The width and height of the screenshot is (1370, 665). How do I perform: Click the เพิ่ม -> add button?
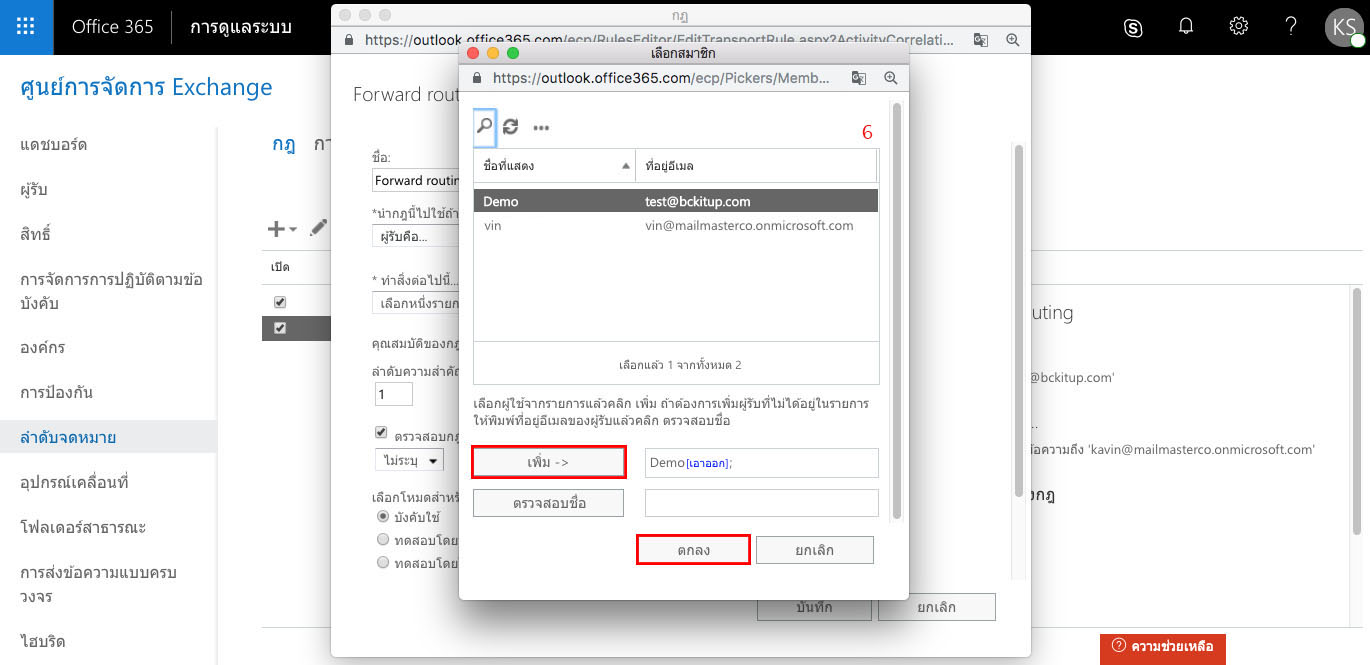(549, 462)
